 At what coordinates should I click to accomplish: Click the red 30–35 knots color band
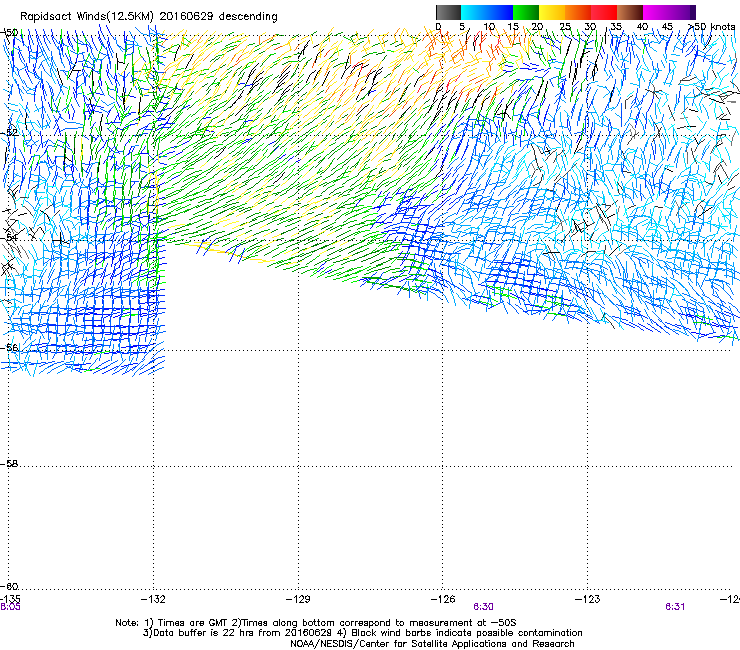pos(604,12)
